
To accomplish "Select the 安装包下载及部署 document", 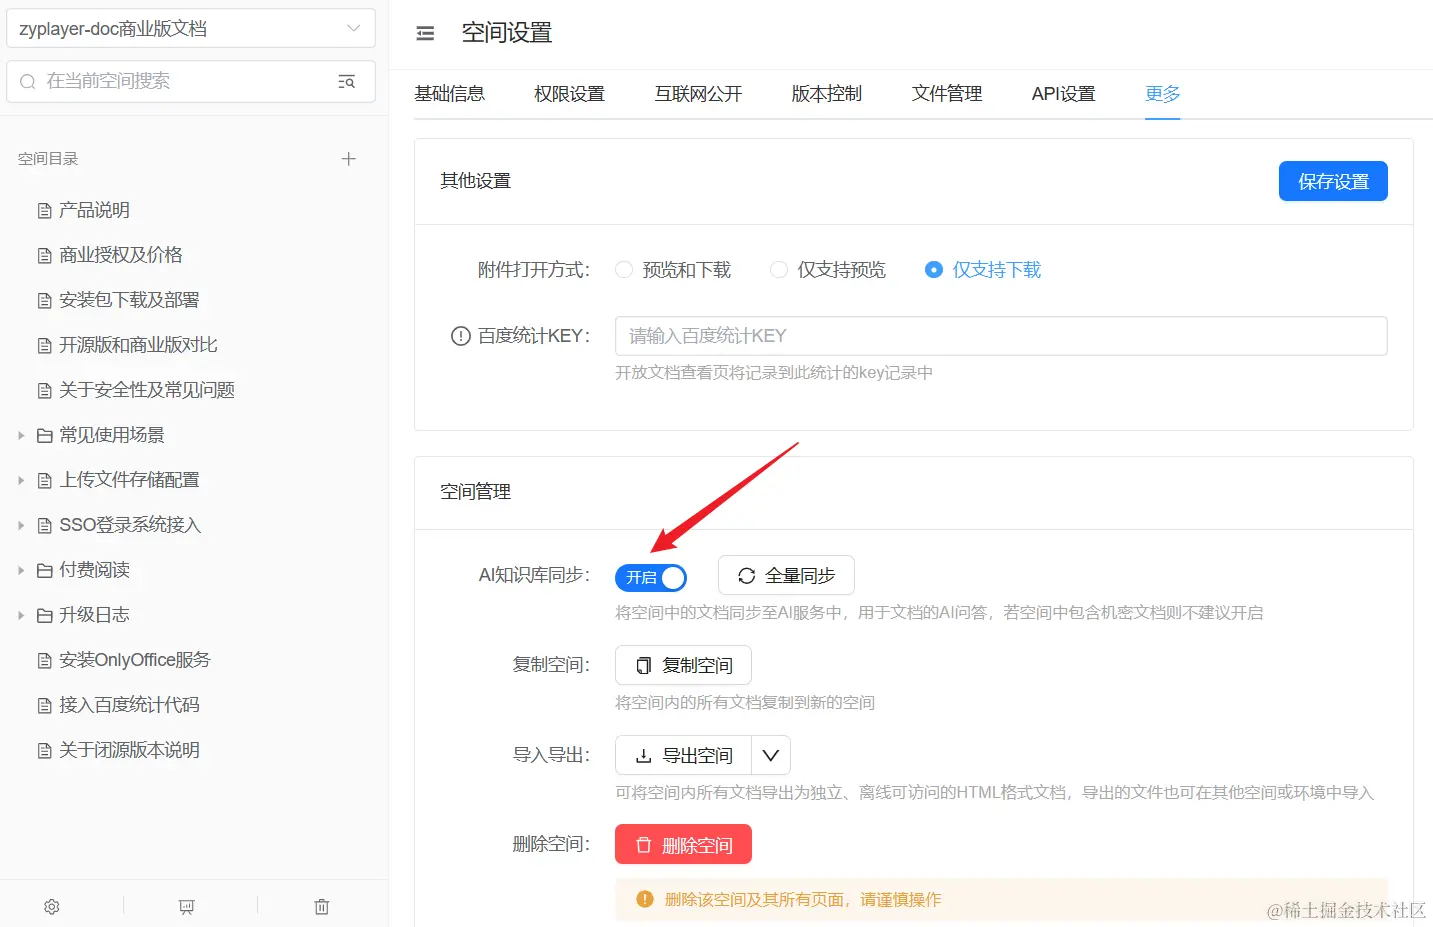I will 129,300.
